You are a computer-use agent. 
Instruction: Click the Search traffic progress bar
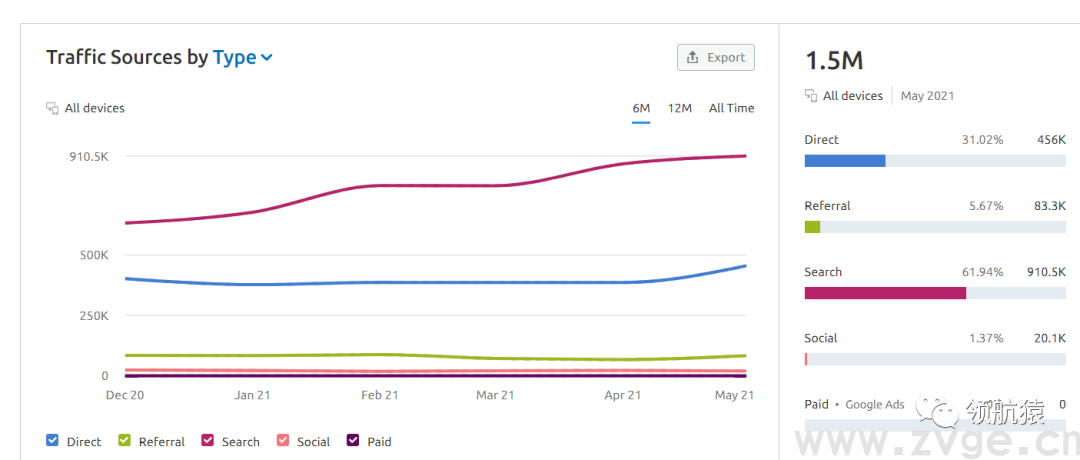coord(885,293)
